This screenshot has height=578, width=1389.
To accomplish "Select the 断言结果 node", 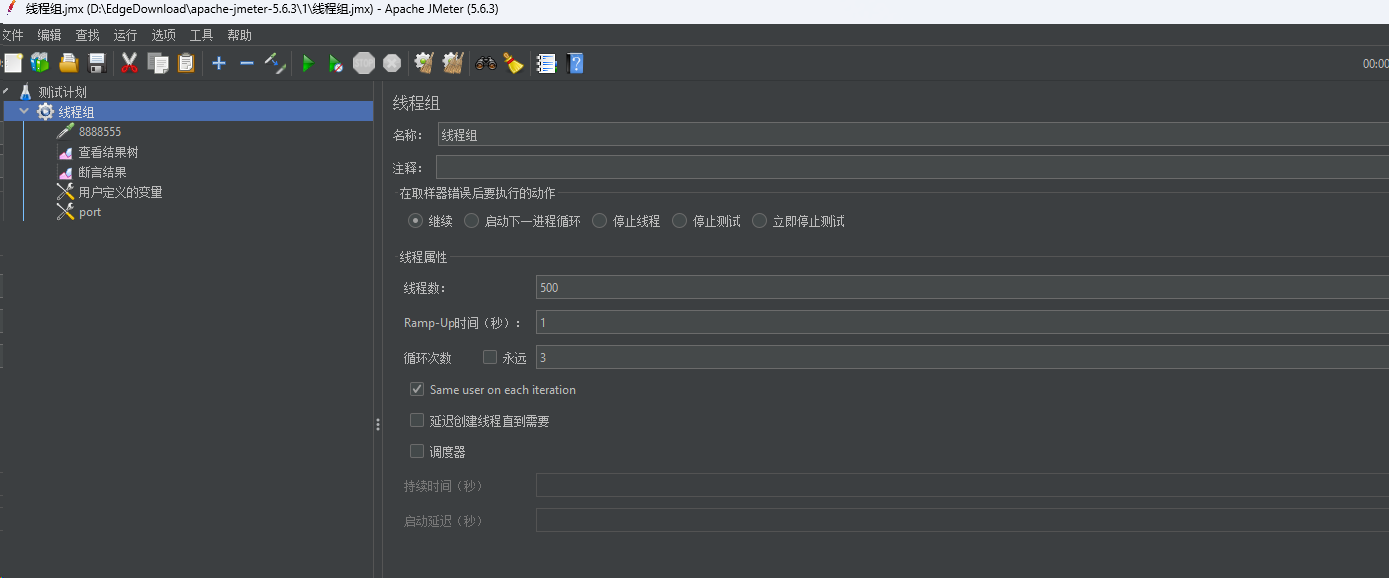I will 102,172.
